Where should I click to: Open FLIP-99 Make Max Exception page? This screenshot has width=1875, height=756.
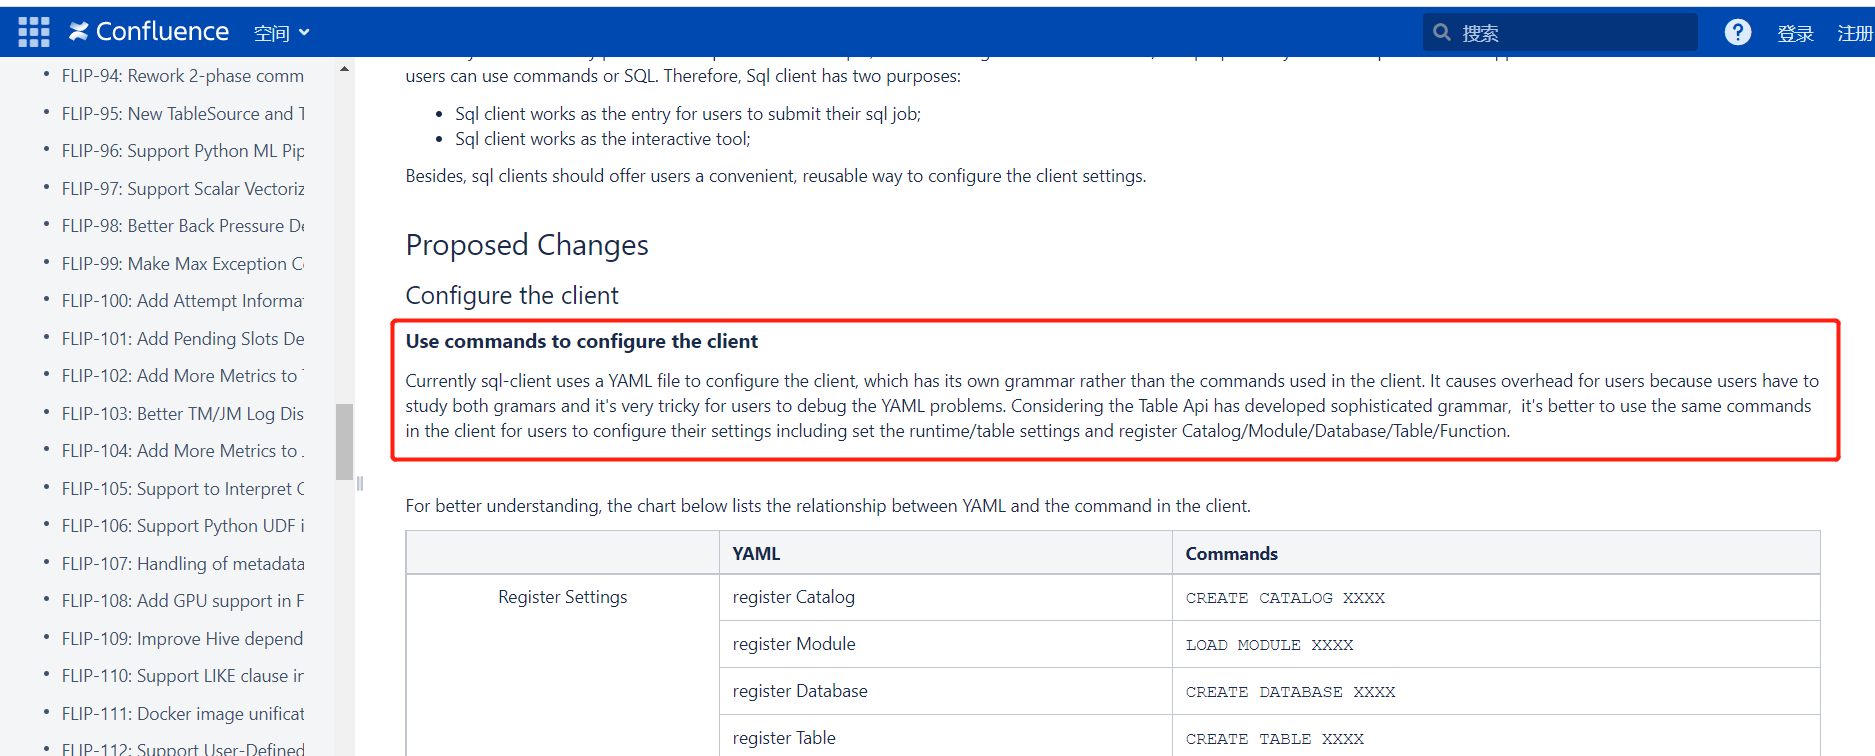click(x=182, y=264)
